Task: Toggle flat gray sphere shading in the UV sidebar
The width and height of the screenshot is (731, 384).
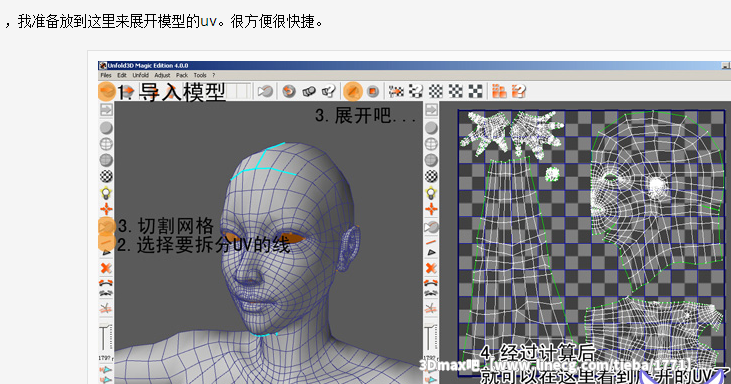Action: click(431, 128)
